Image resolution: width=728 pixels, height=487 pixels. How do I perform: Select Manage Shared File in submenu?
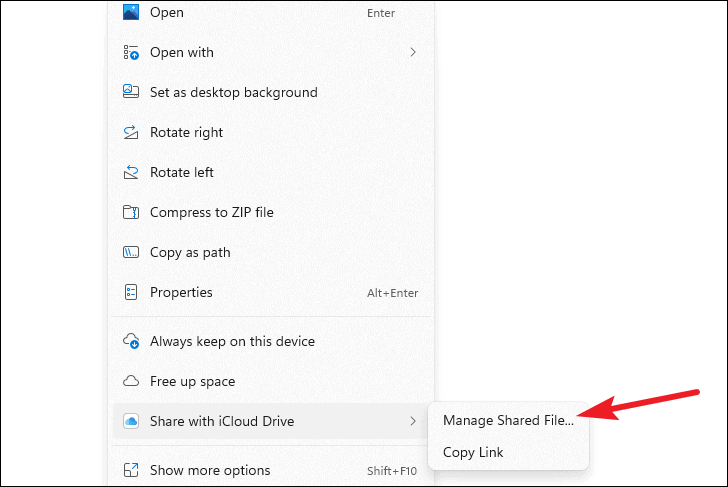[x=508, y=420]
